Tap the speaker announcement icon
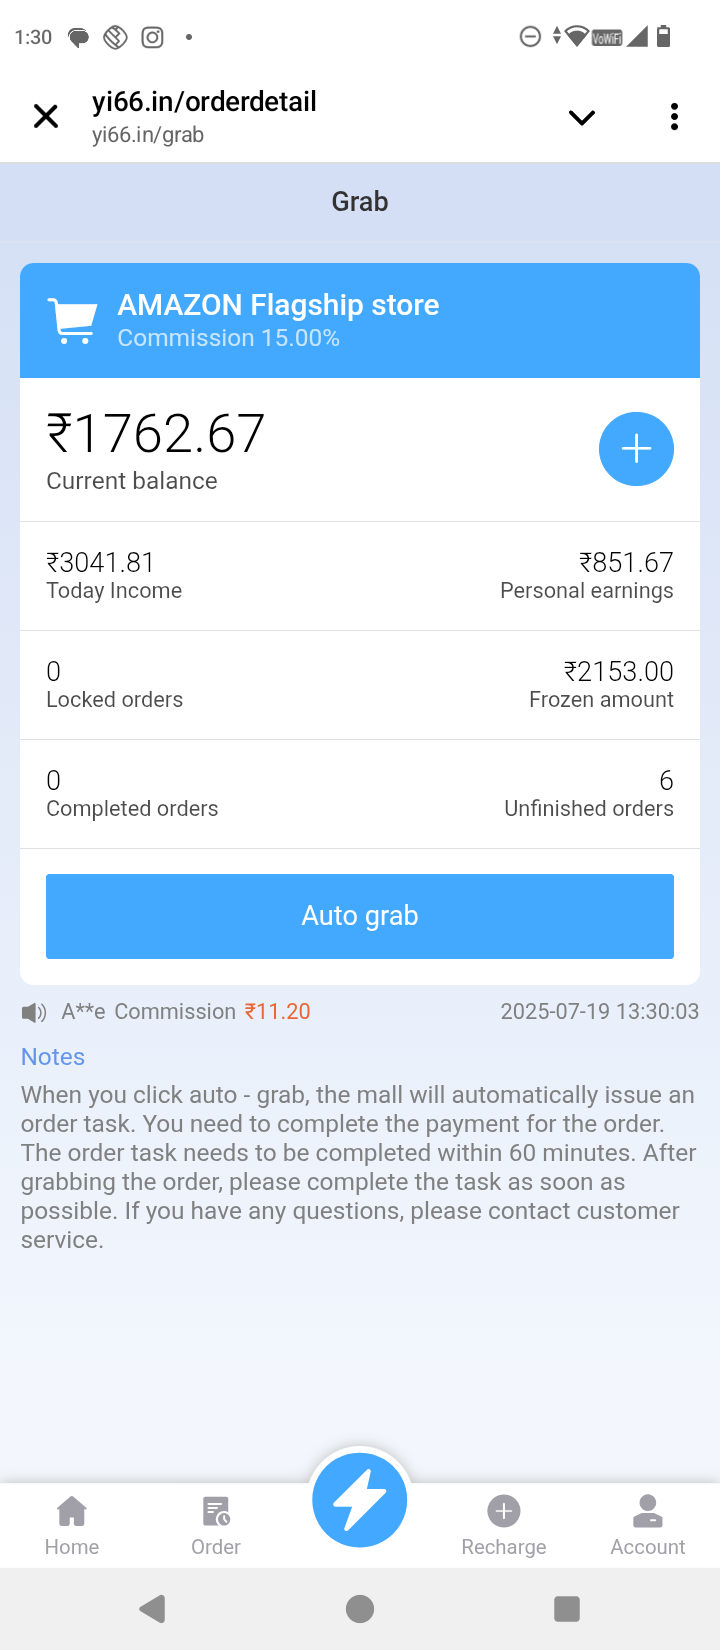Viewport: 720px width, 1650px height. click(x=34, y=1013)
